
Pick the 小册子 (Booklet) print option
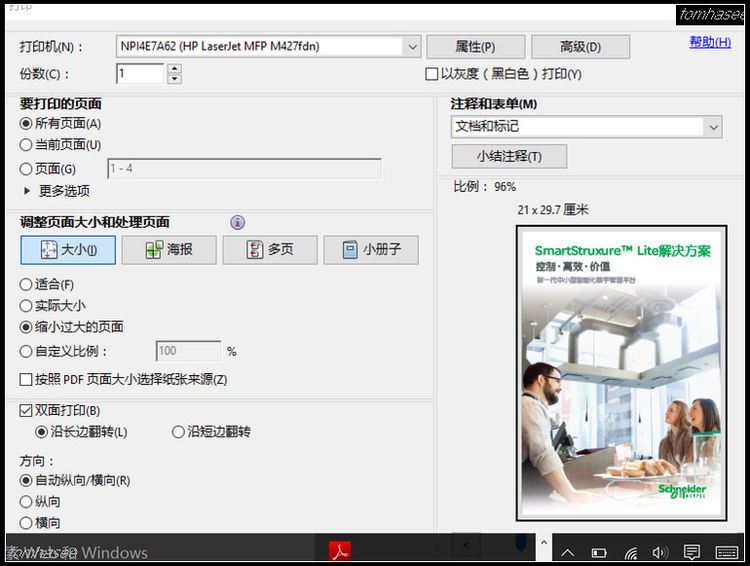pos(371,250)
